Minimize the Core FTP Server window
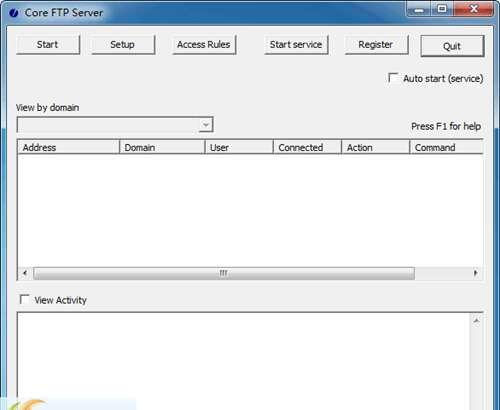Screen dimensions: 500x410 [419, 10]
